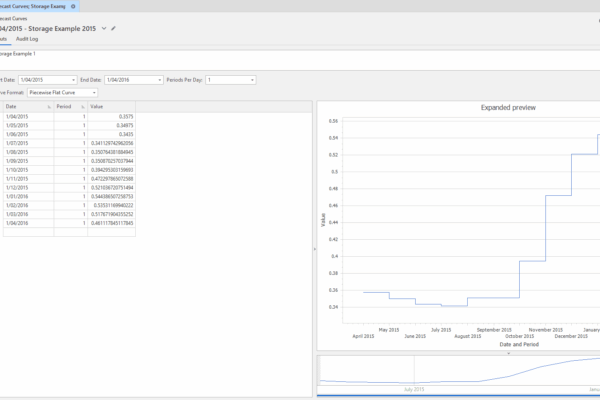Click the value cell in the 1/10/2015 row
Image resolution: width=600 pixels, height=400 pixels.
point(111,170)
